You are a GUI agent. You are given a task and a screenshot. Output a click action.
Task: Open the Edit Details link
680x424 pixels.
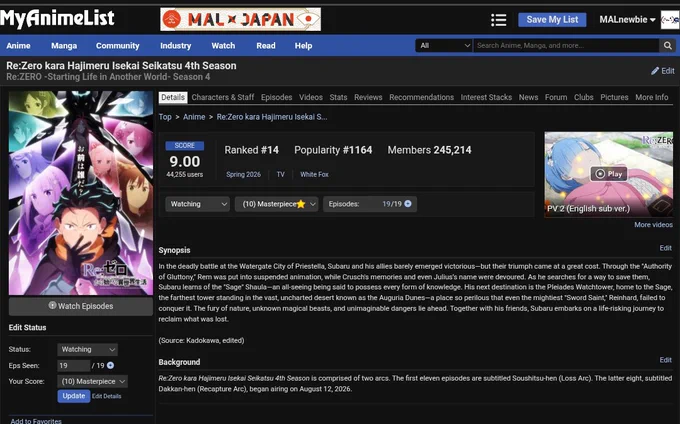(107, 396)
